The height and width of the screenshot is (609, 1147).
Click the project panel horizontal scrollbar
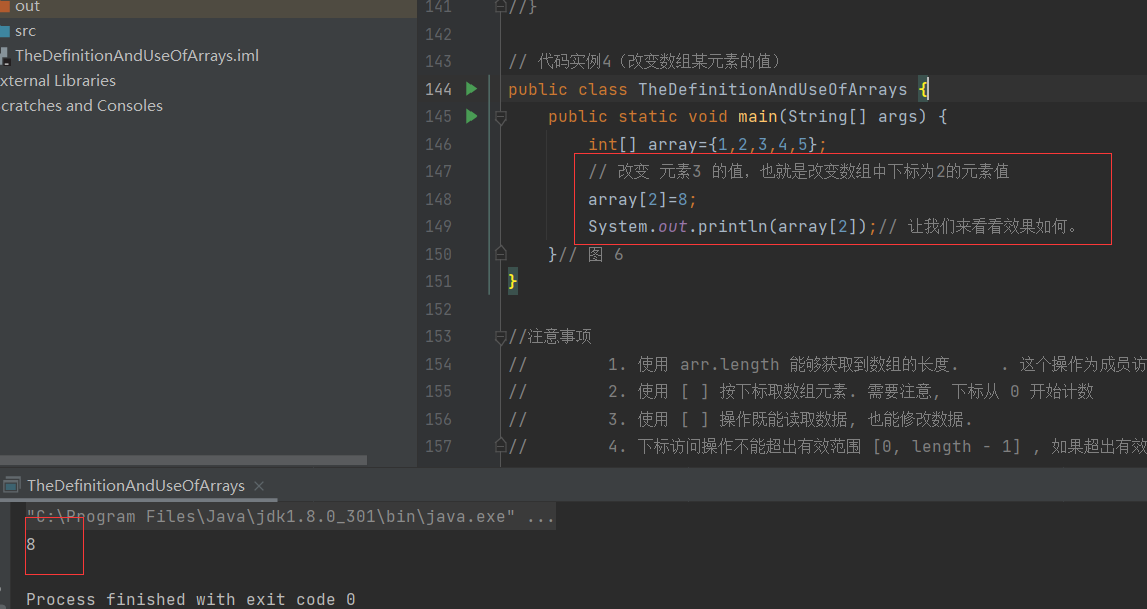pyautogui.click(x=183, y=460)
